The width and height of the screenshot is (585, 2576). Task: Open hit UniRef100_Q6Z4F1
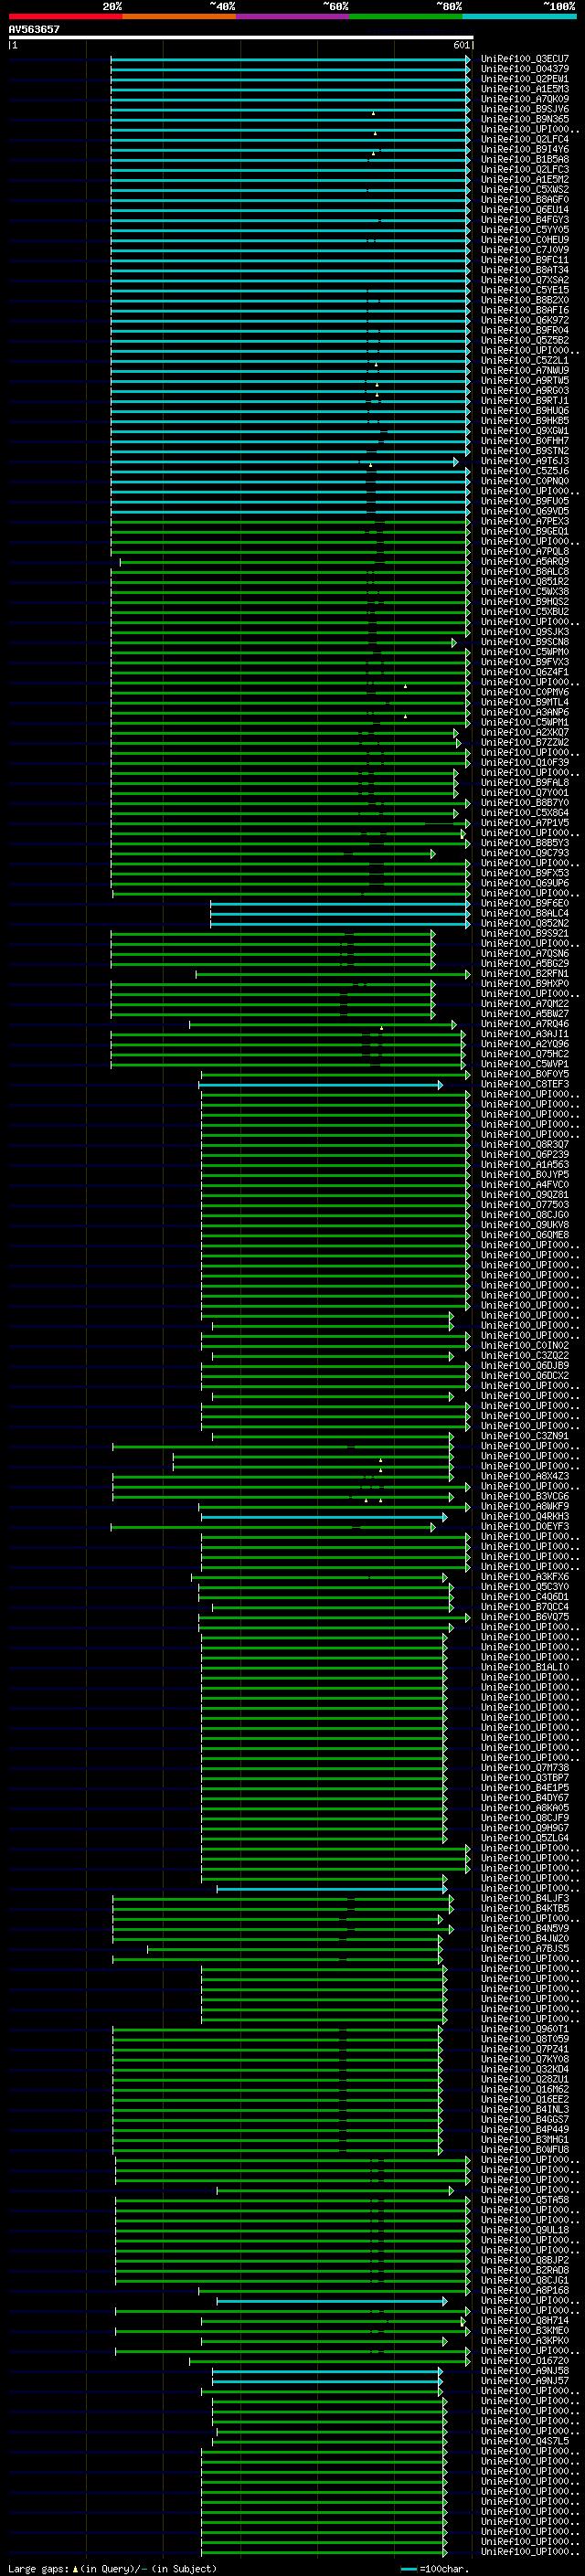tap(524, 672)
